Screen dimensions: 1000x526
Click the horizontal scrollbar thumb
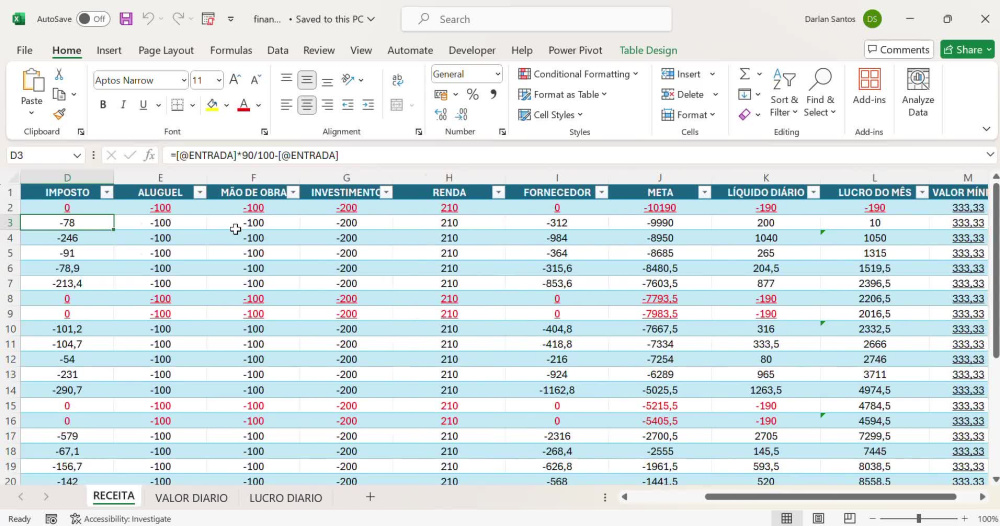(830, 497)
